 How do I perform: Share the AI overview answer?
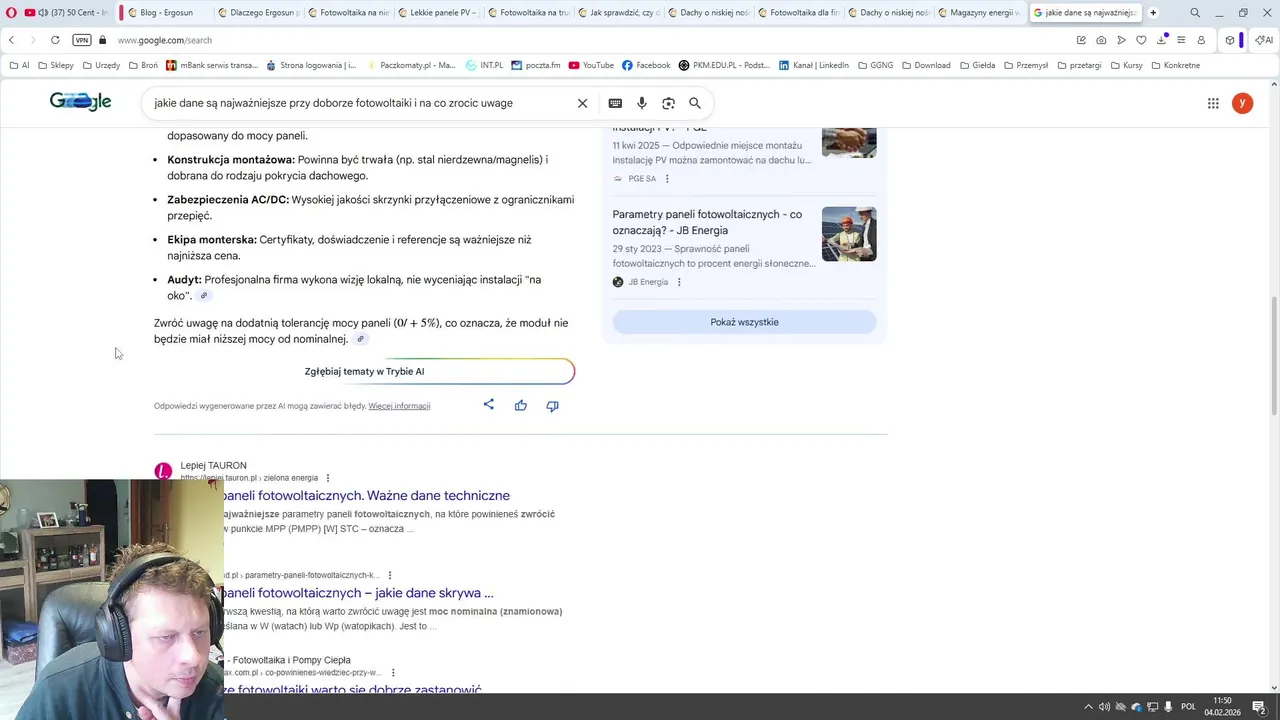tap(489, 405)
